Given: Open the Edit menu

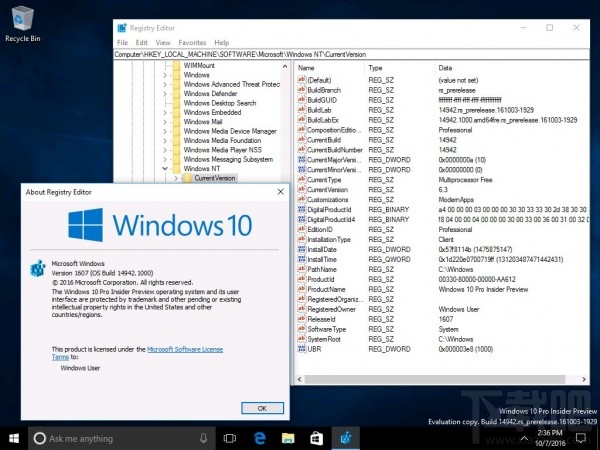Looking at the screenshot, I should click(142, 42).
